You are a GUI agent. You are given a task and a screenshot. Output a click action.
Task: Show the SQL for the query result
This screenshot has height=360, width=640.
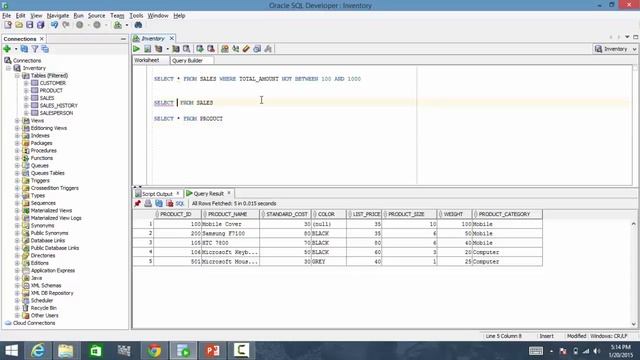tap(180, 203)
